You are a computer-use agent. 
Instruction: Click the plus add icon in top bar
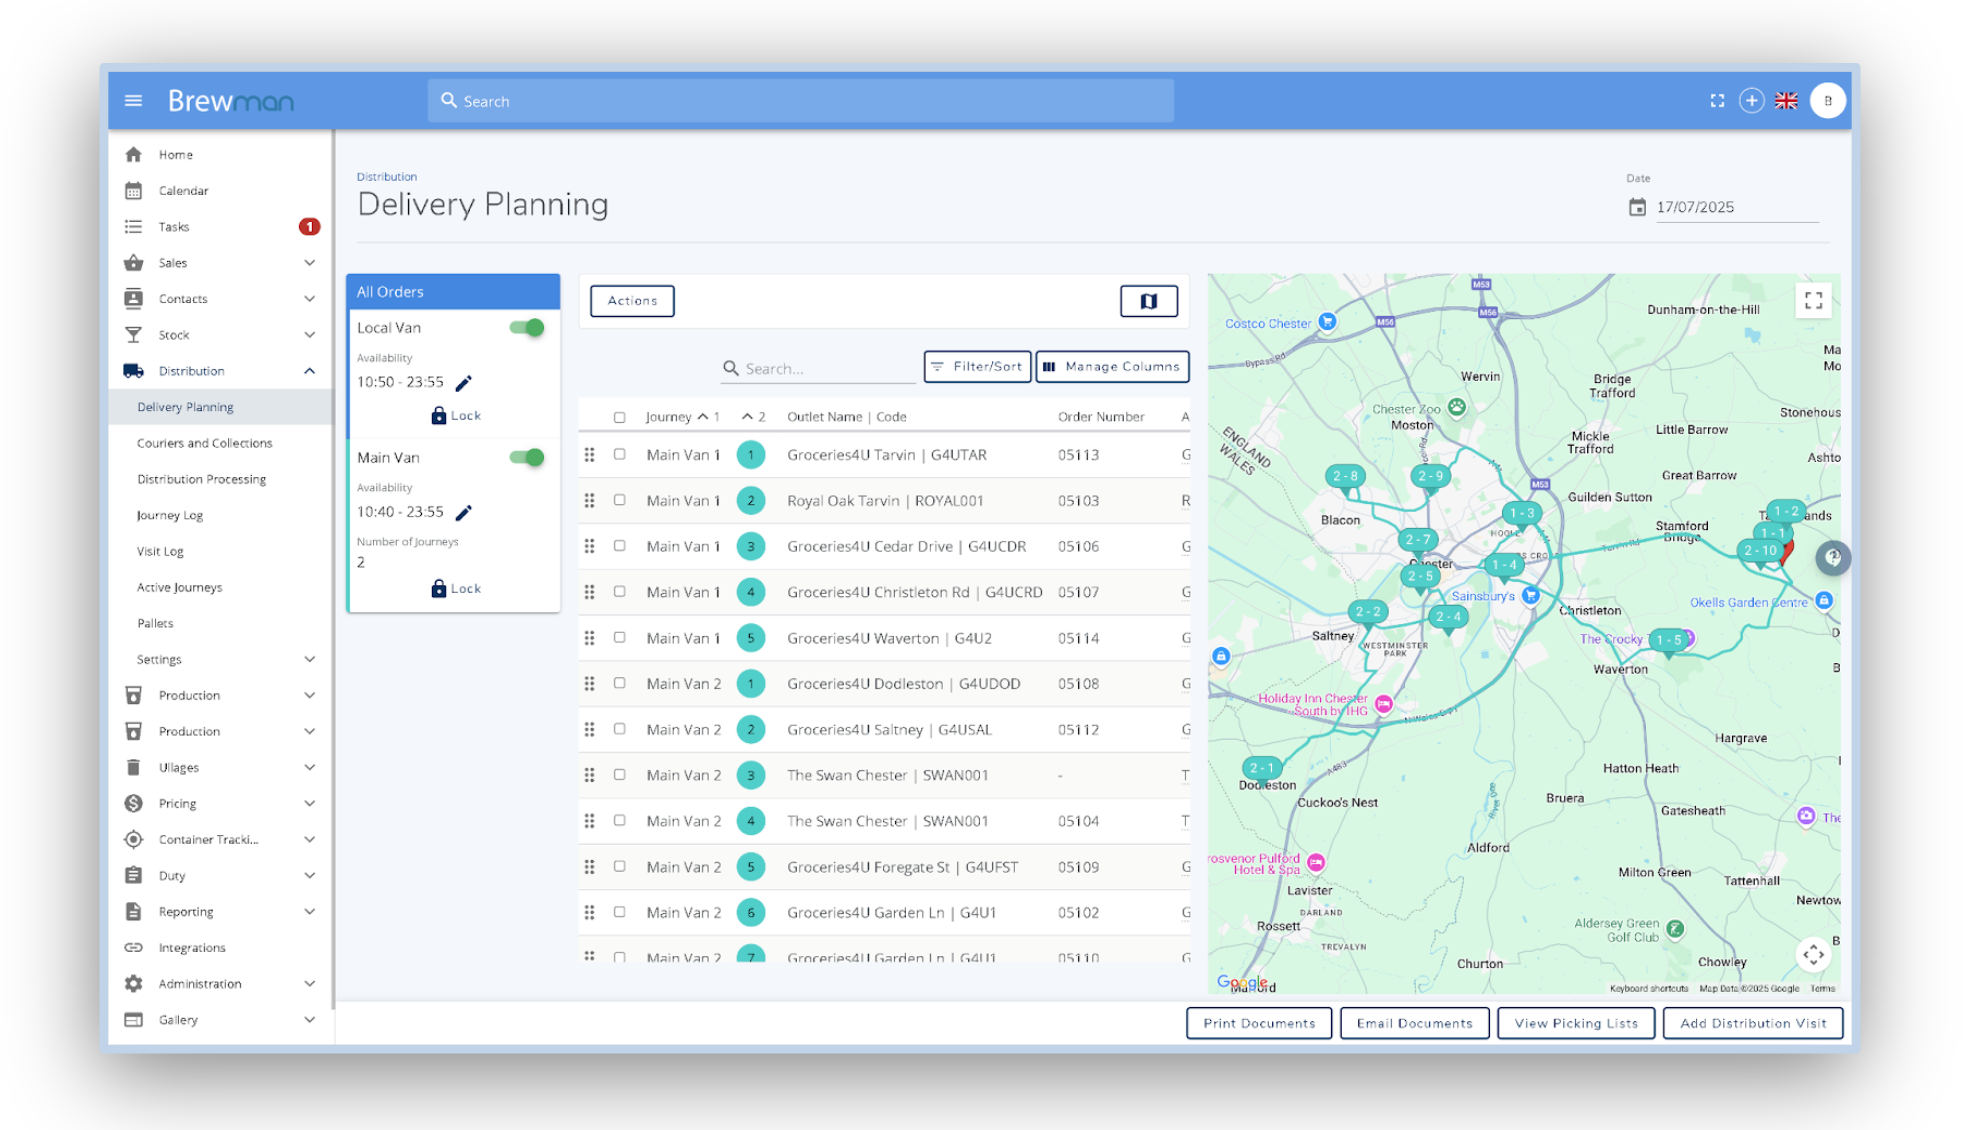coord(1751,101)
